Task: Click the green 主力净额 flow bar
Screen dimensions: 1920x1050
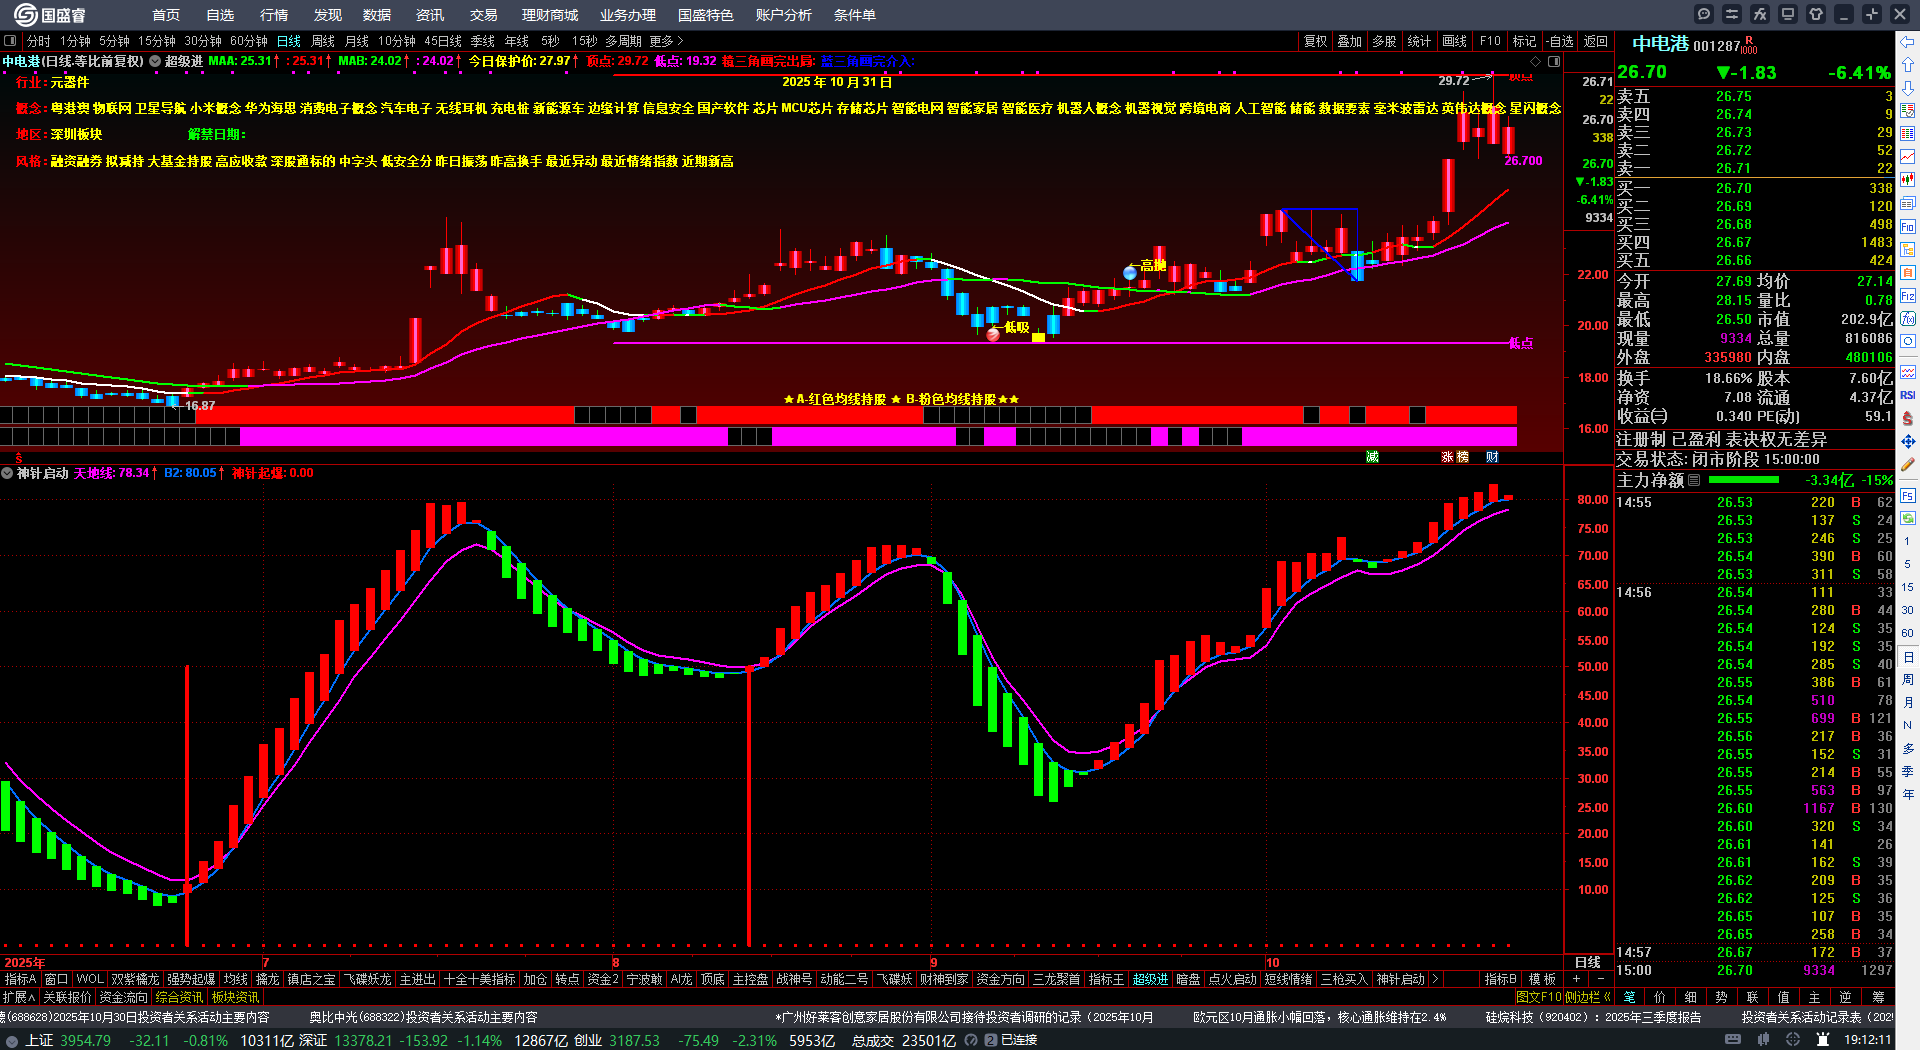Action: [1745, 480]
